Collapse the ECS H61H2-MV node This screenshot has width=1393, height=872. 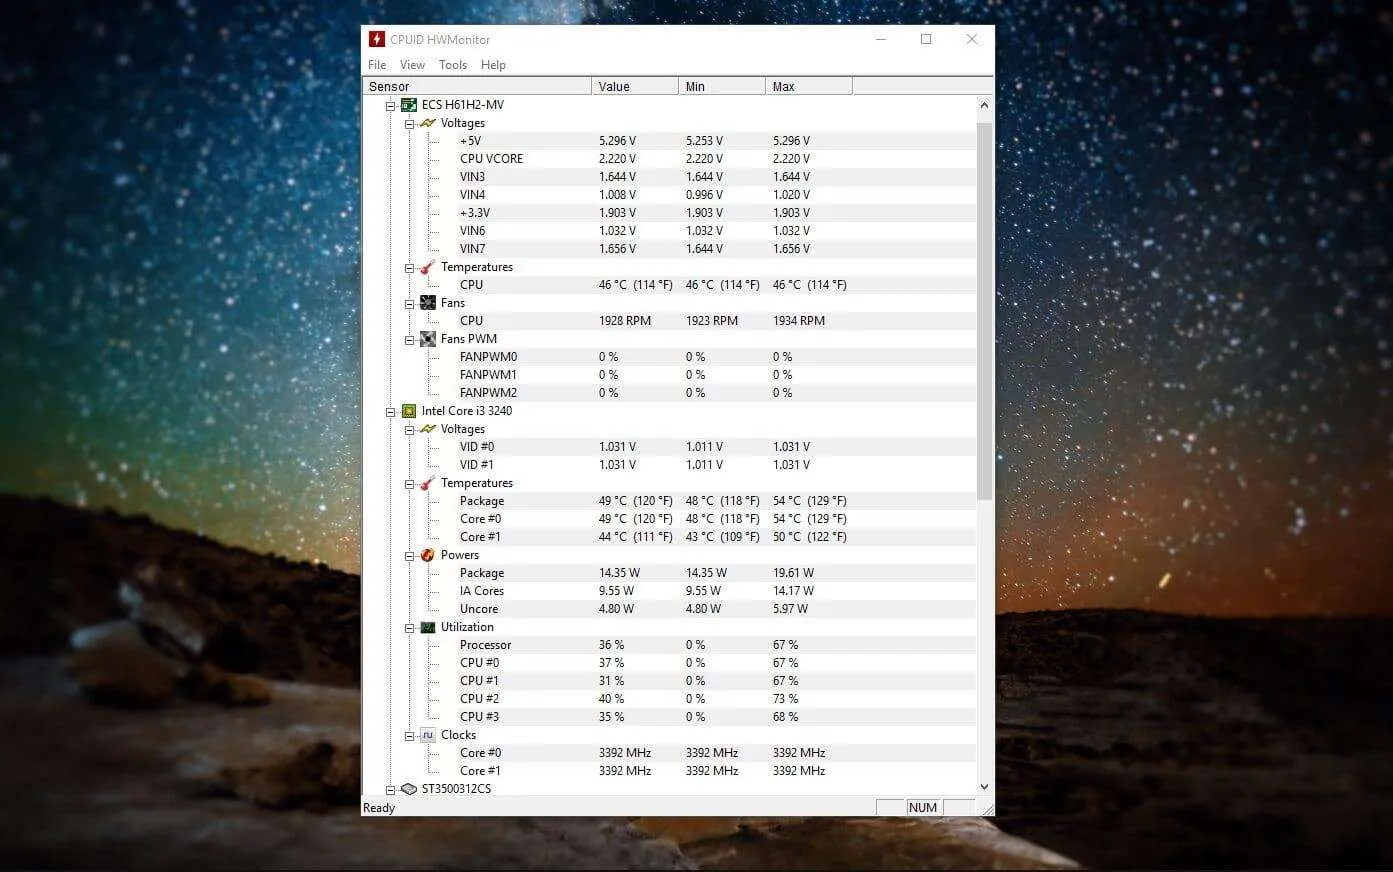click(x=390, y=105)
